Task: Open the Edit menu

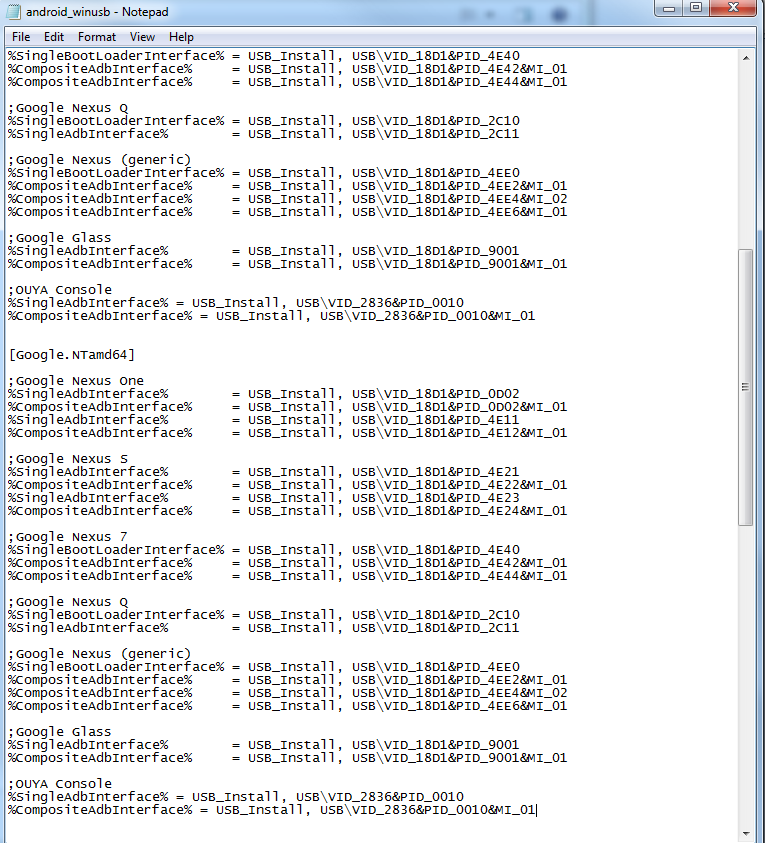Action: [53, 37]
